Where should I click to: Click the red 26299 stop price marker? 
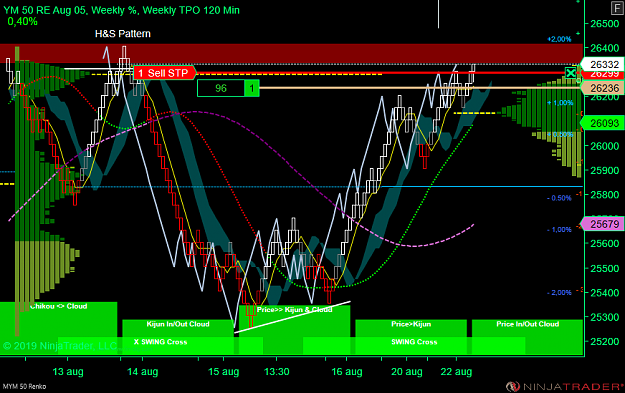(x=603, y=75)
